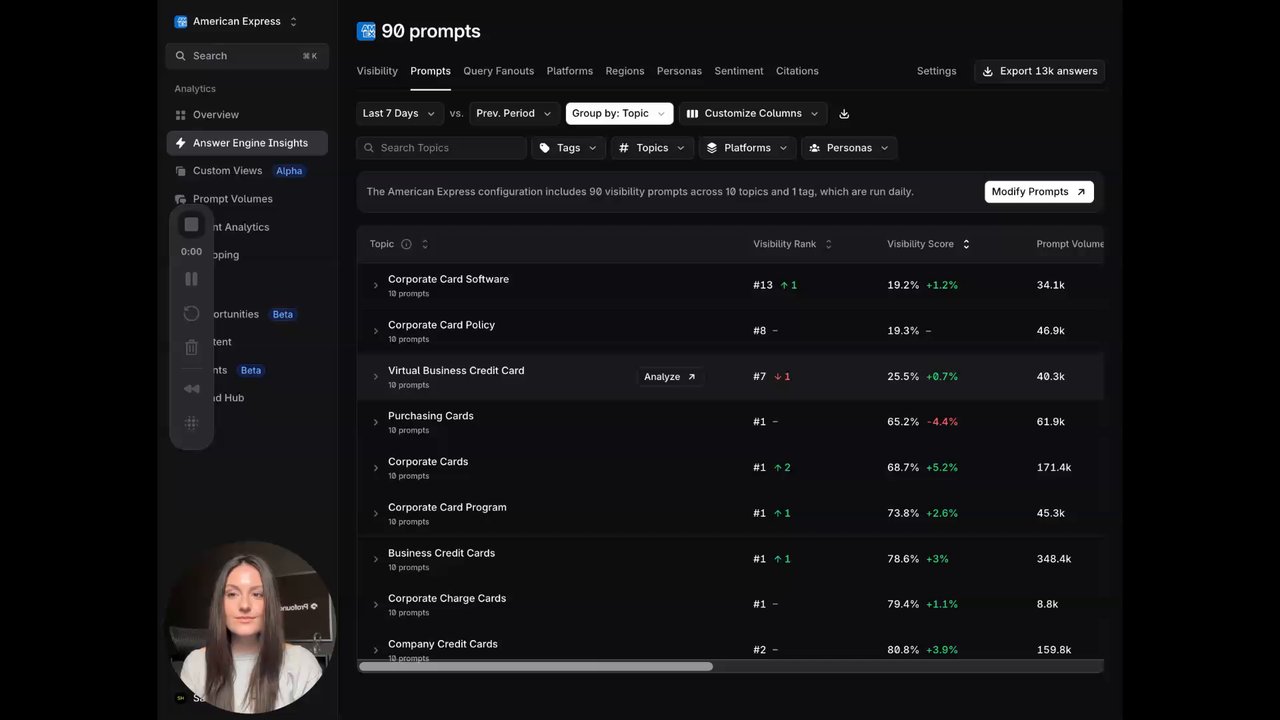Click the rewind icon in the recording widget
This screenshot has width=1280, height=720.
[192, 389]
